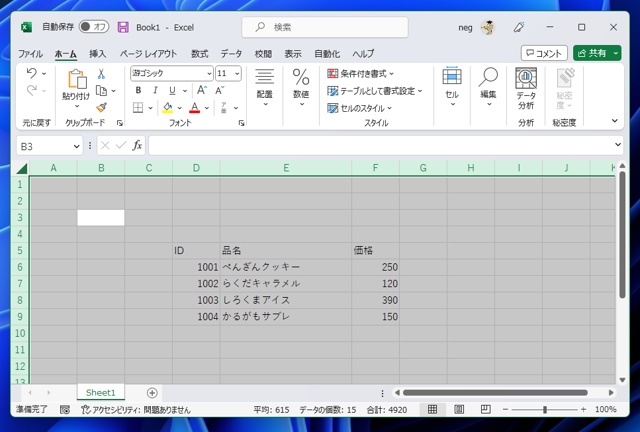Open the font name dropdown
This screenshot has height=432, width=640.
click(209, 73)
